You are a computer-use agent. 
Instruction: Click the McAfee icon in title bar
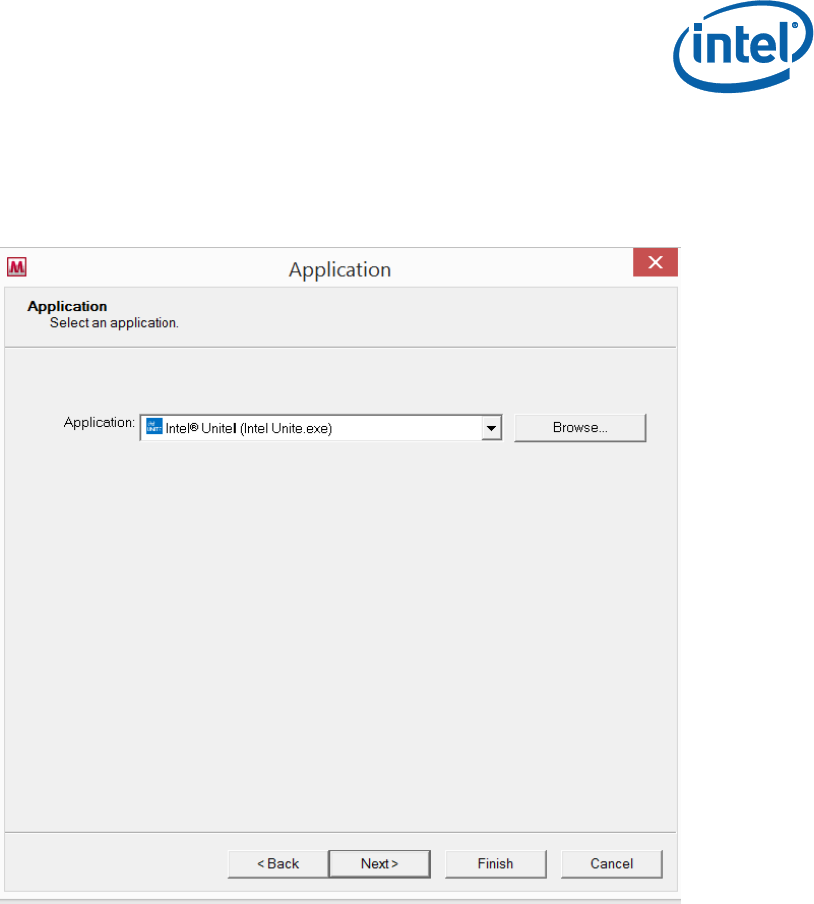[x=17, y=267]
